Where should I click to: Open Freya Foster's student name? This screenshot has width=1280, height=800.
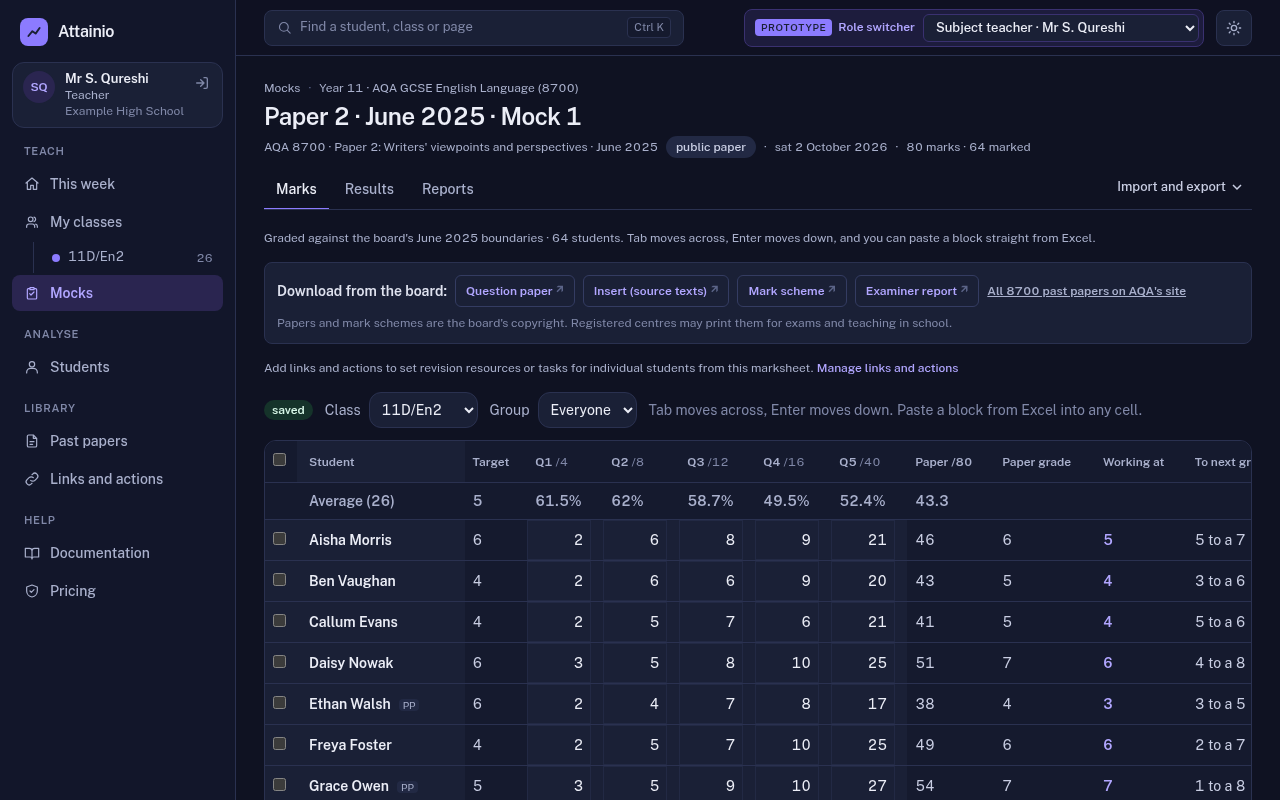(x=350, y=745)
